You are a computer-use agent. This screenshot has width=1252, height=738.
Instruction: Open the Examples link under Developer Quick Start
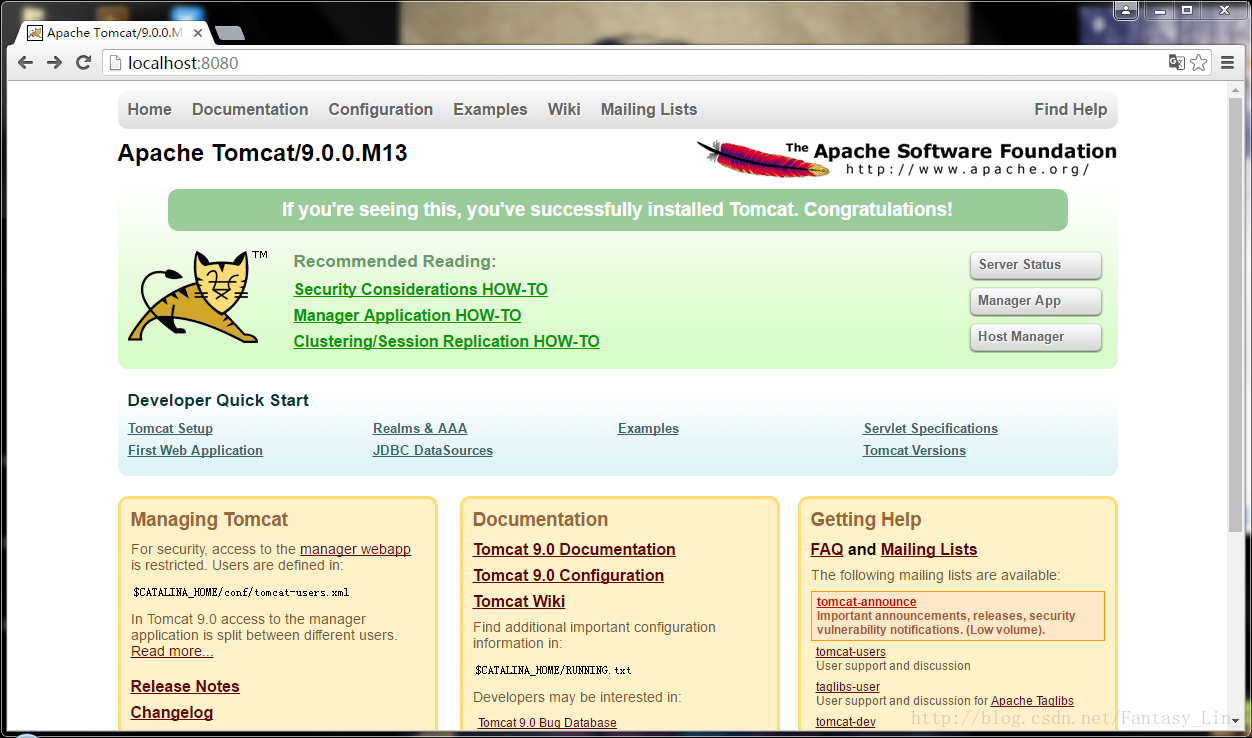pyautogui.click(x=648, y=428)
